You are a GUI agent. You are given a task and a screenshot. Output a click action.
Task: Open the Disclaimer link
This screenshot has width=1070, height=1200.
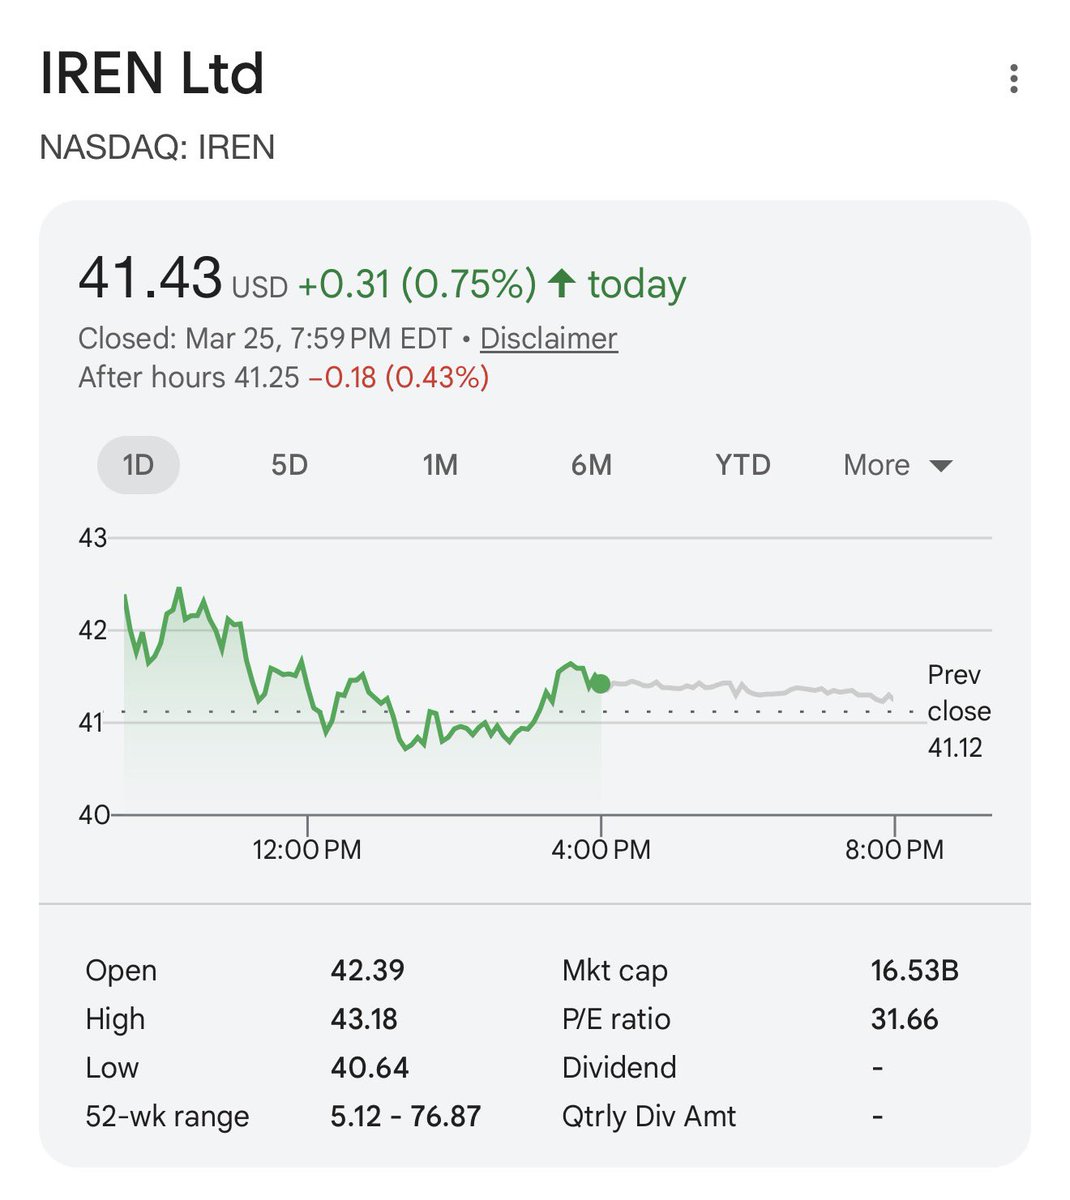click(x=549, y=338)
